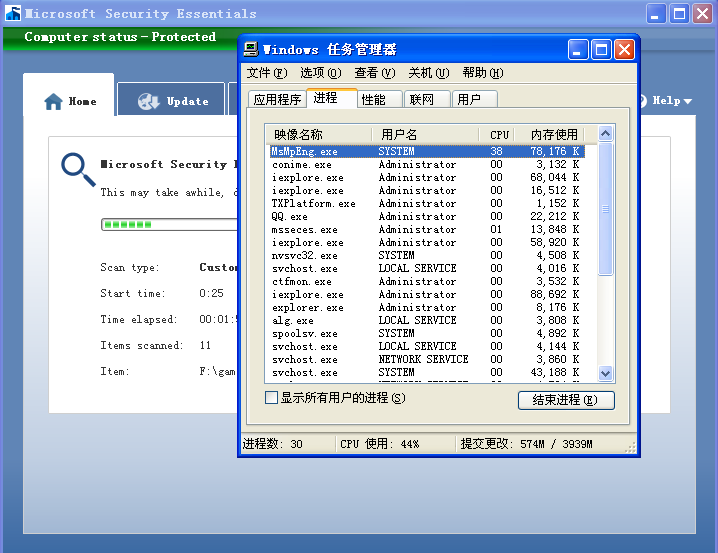Click the Update tab globe icon
The image size is (718, 553).
(148, 101)
